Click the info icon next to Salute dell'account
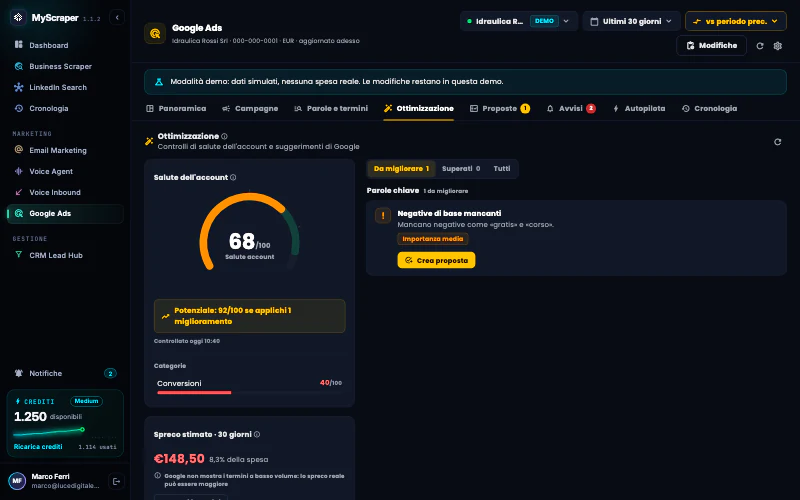The image size is (800, 500). point(233,178)
